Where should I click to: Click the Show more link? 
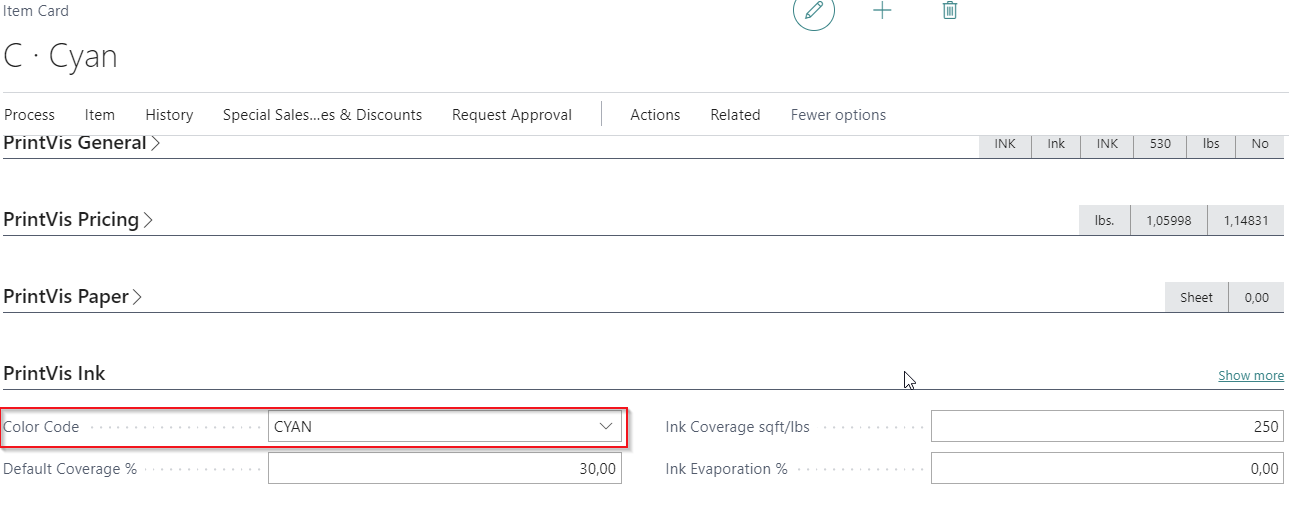click(x=1250, y=376)
